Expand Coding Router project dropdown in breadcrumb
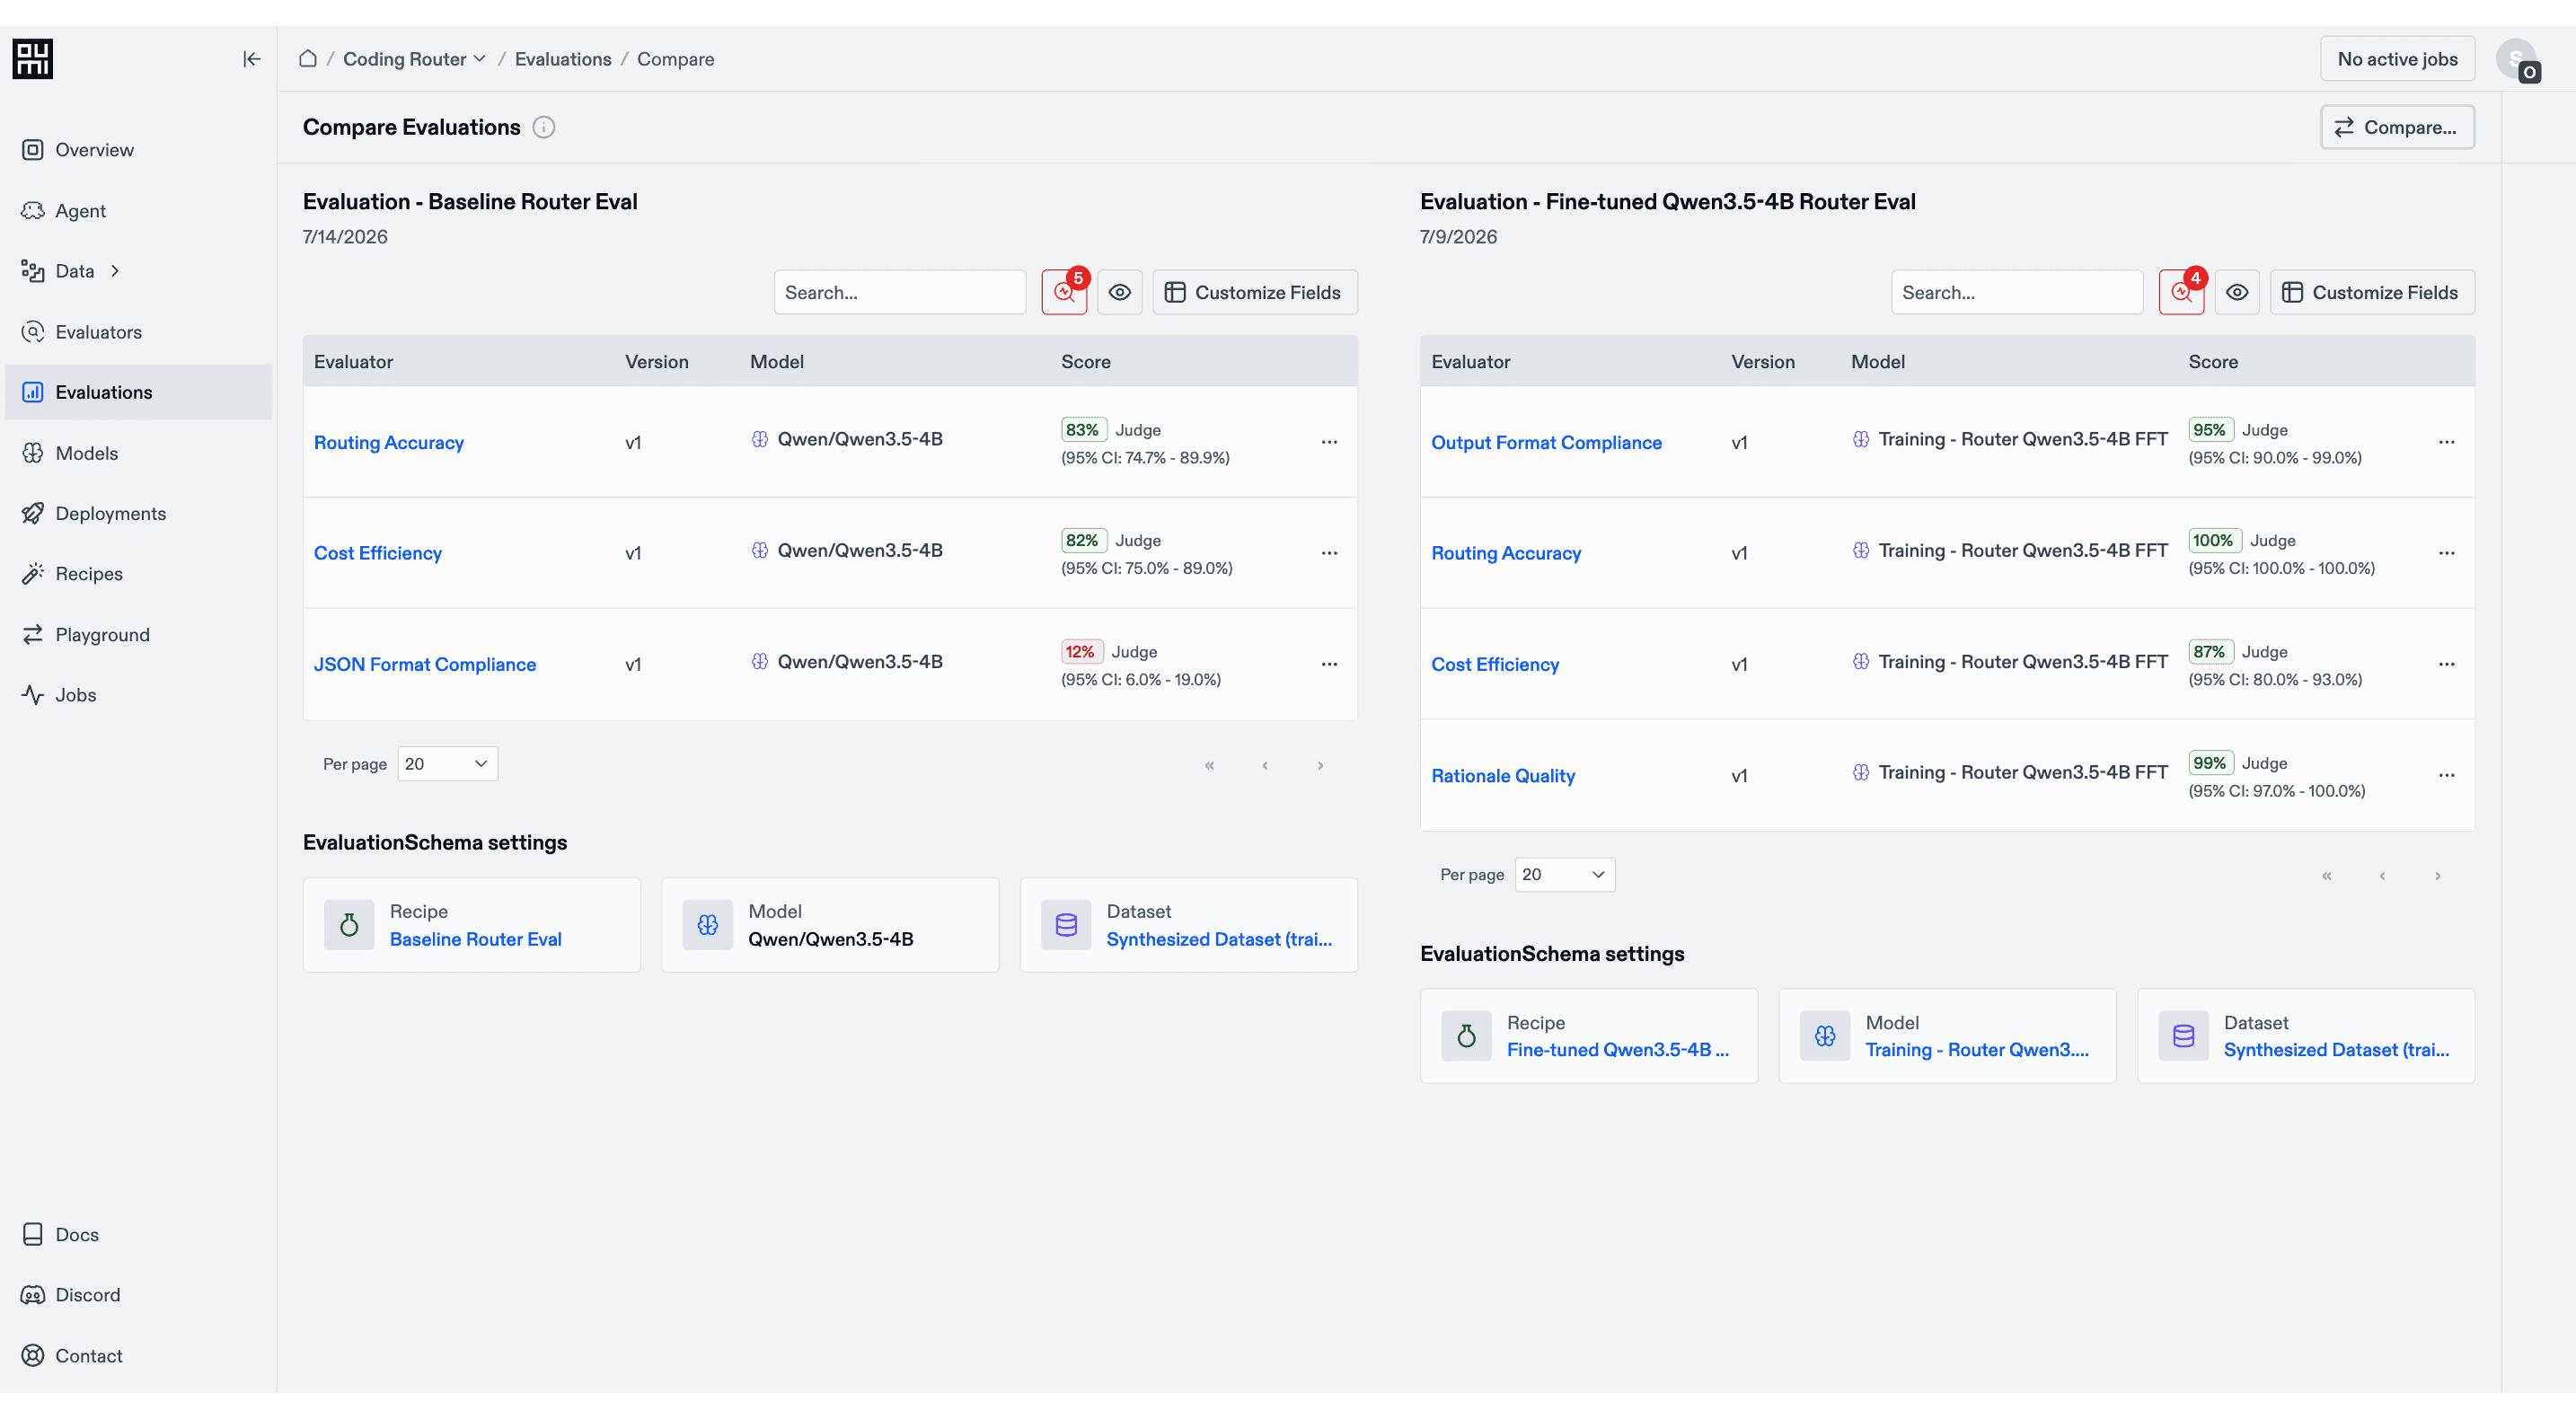Image resolution: width=2576 pixels, height=1419 pixels. tap(414, 59)
